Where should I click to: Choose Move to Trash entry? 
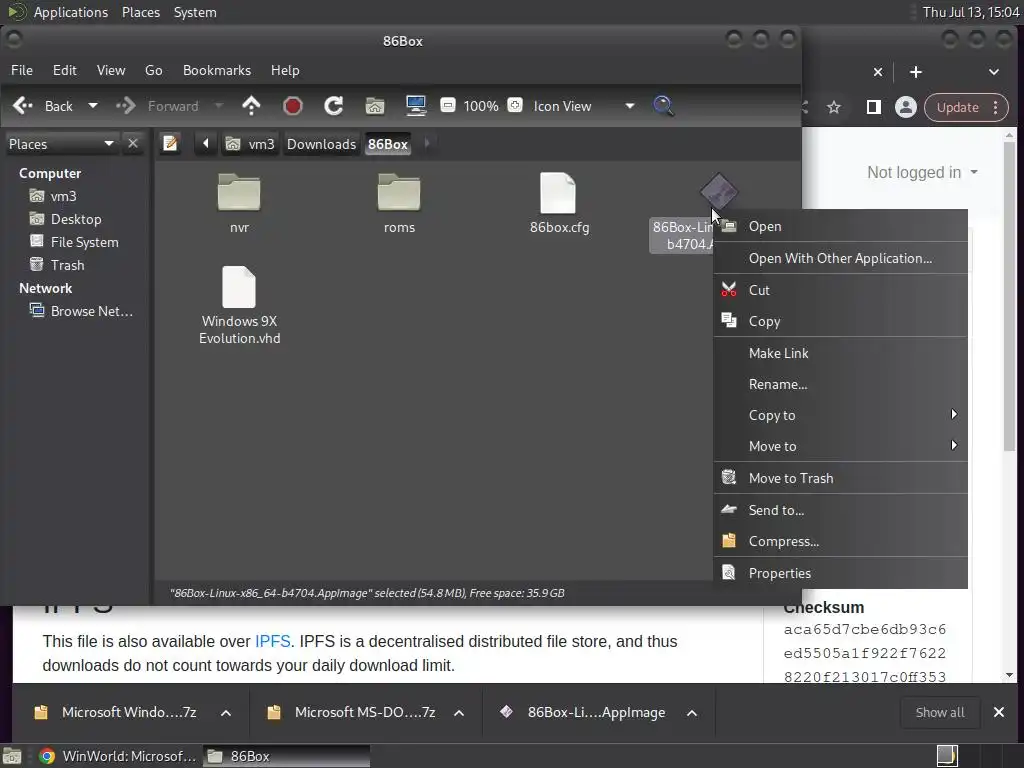point(840,478)
